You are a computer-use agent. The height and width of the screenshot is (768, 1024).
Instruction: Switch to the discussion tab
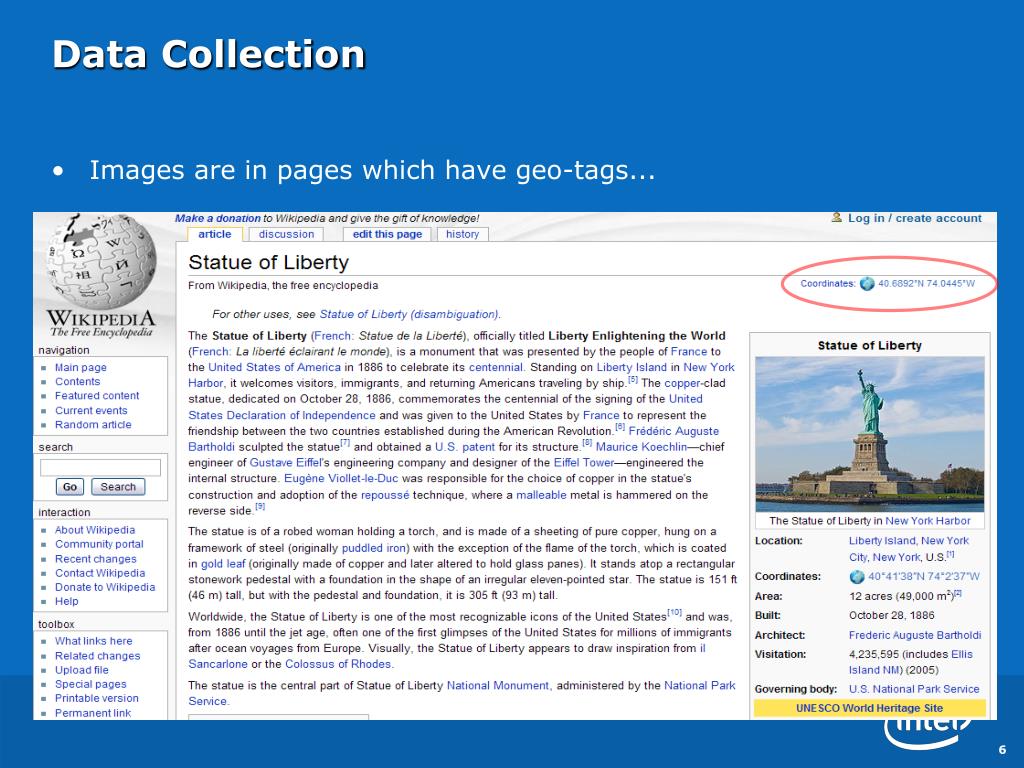286,234
